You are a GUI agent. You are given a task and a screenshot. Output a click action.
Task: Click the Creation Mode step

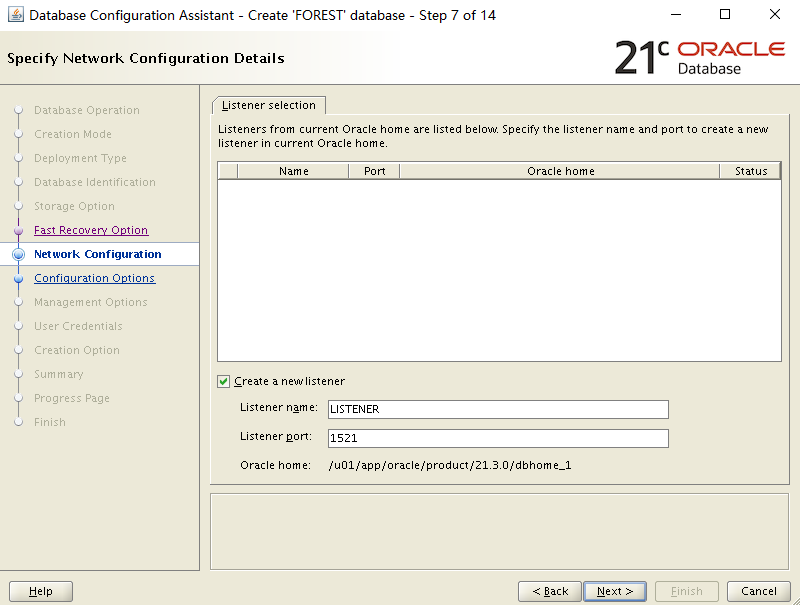(72, 134)
